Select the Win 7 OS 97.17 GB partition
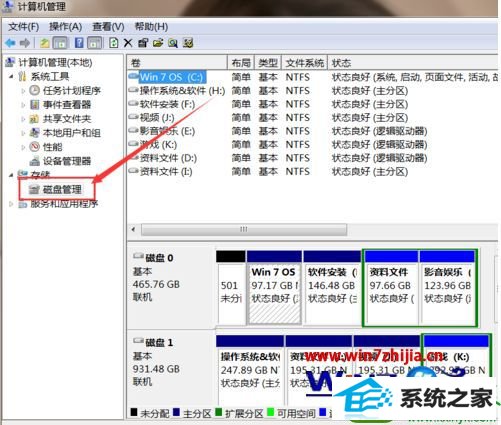 [x=274, y=288]
